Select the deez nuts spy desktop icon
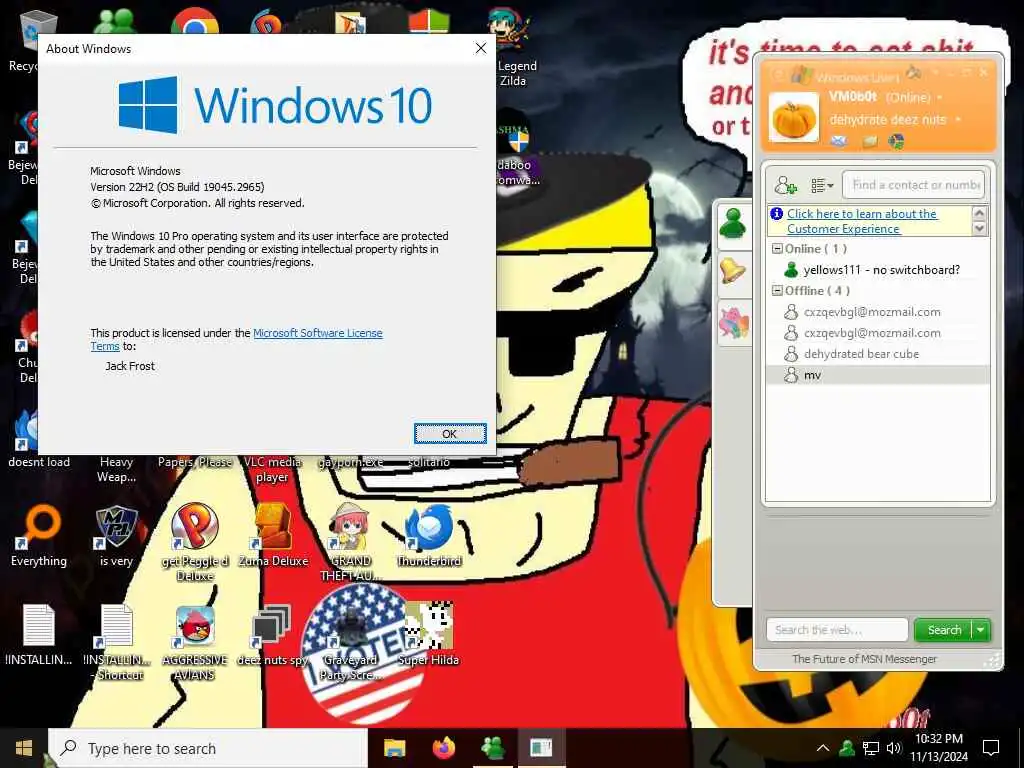This screenshot has width=1024, height=768. point(273,635)
